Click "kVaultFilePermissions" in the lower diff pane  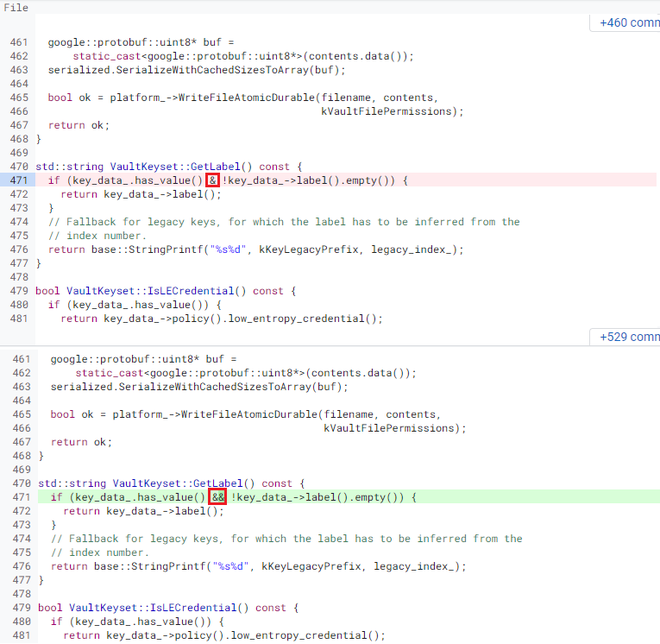pyautogui.click(x=391, y=428)
